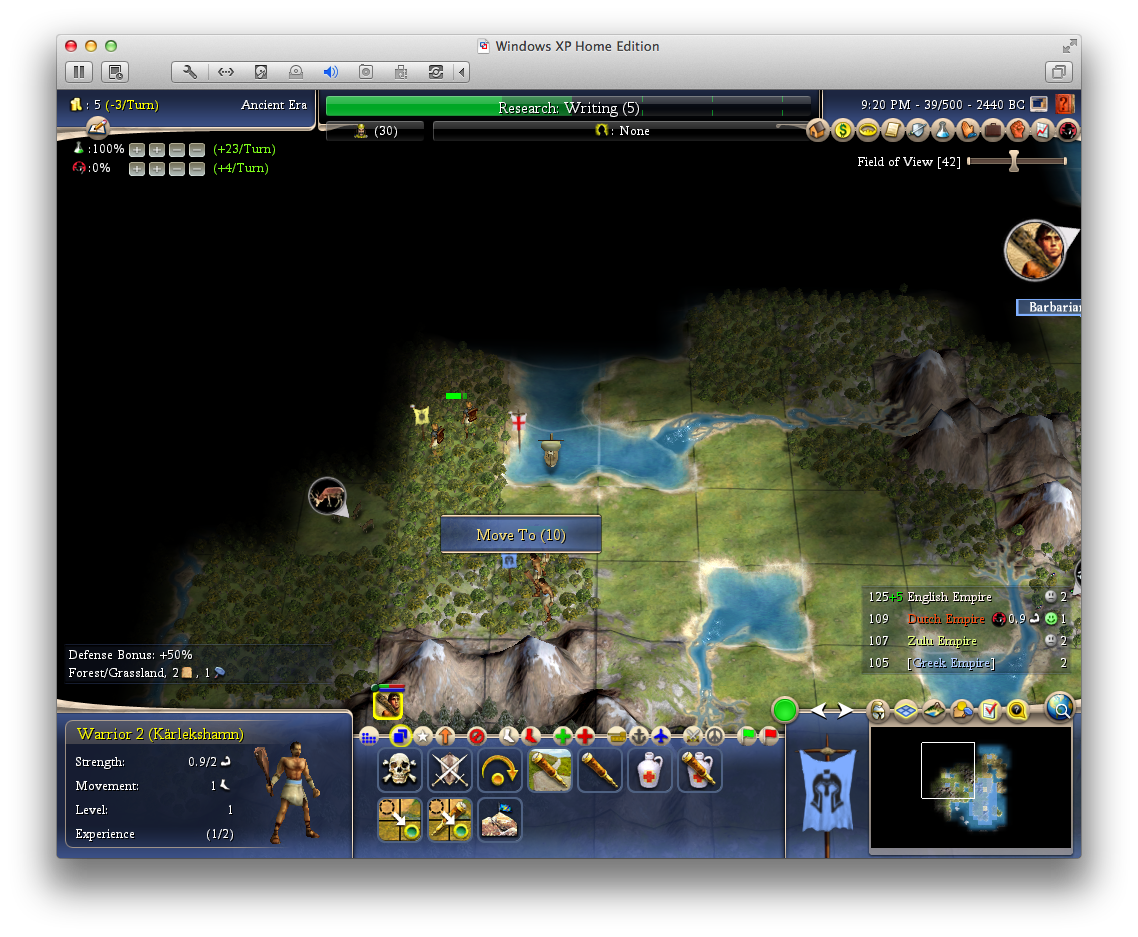Click the mountain with flag action icon

click(x=499, y=819)
